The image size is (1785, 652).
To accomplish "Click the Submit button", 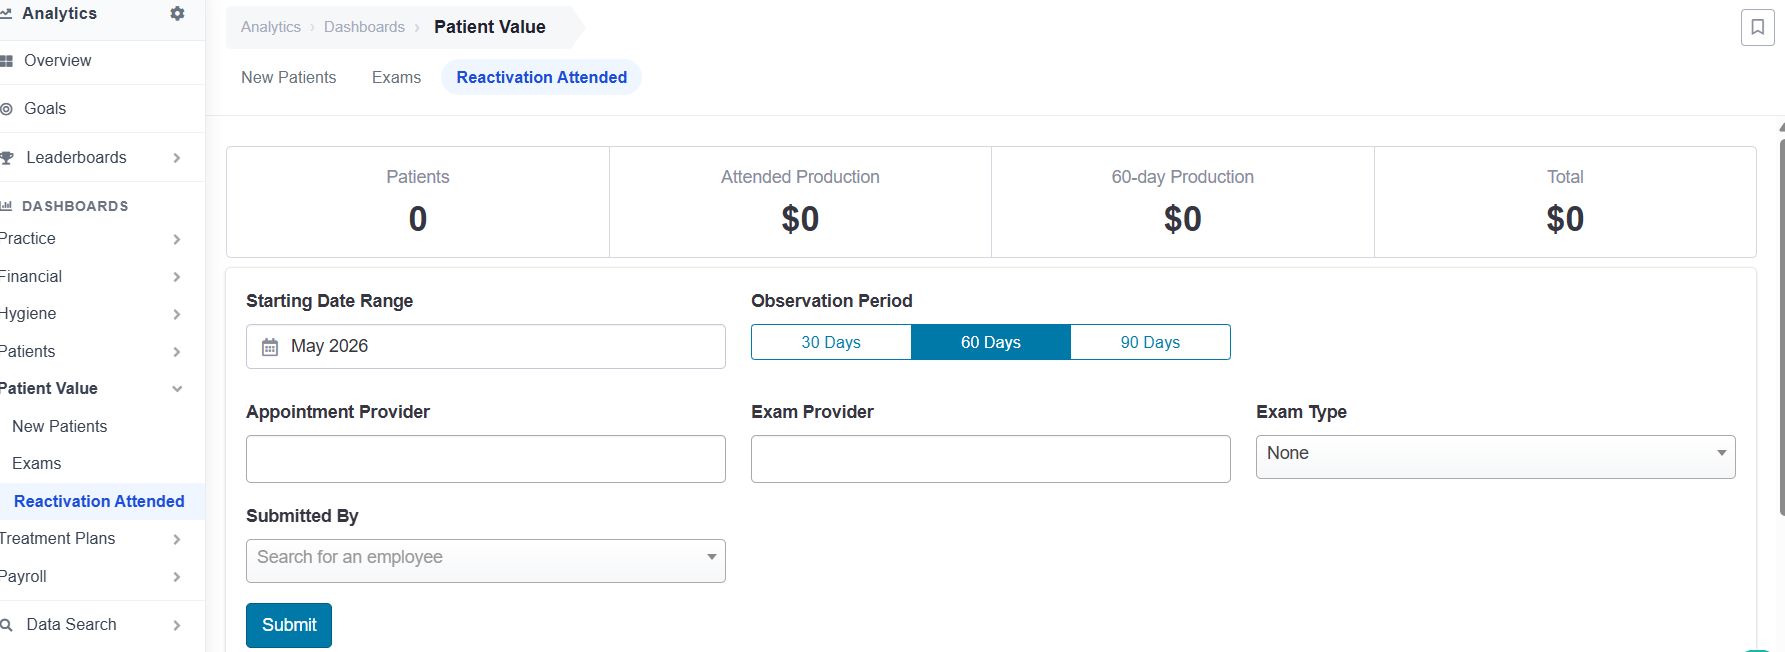I will tap(289, 625).
